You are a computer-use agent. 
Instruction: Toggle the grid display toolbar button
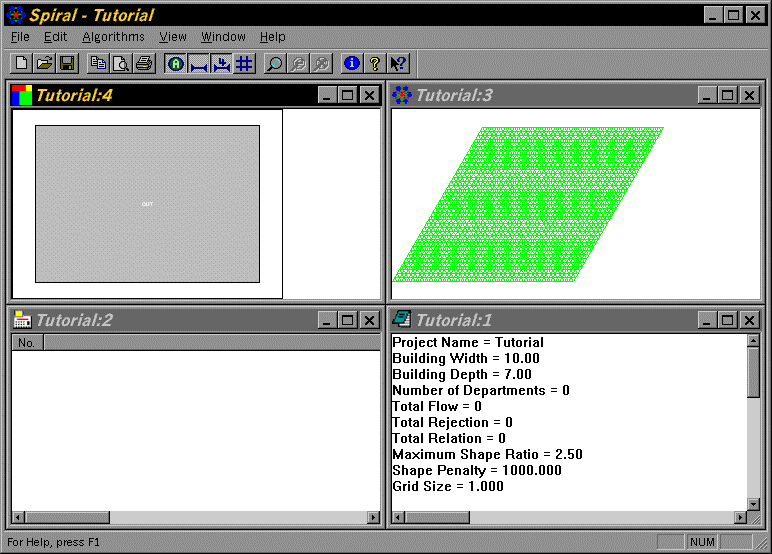point(244,64)
